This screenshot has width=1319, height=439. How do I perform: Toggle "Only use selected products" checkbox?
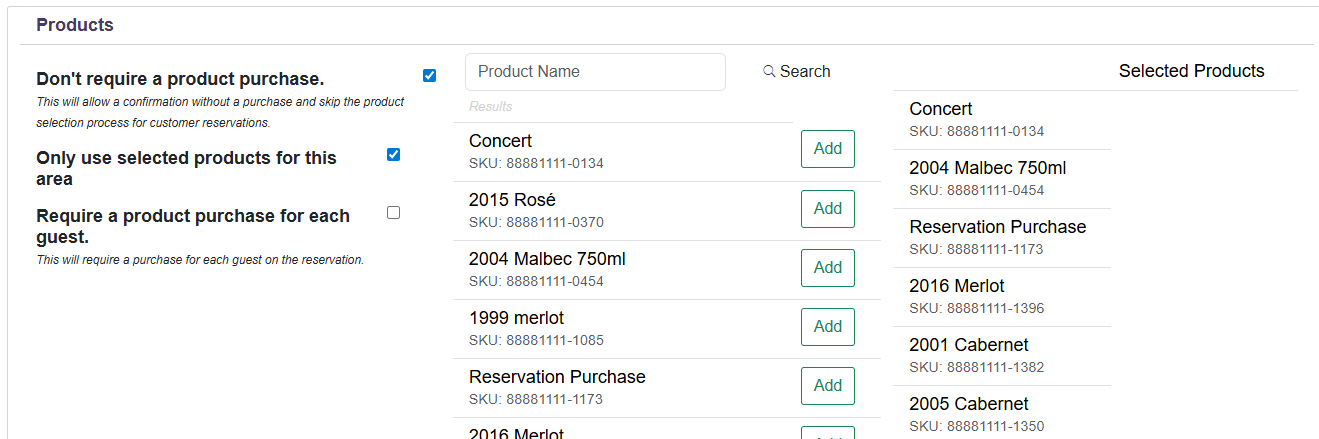393,154
